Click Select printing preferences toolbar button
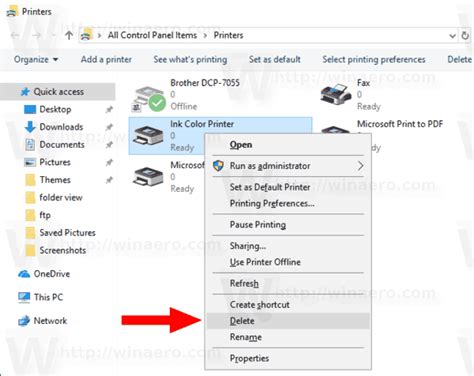The height and width of the screenshot is (376, 474). [374, 60]
